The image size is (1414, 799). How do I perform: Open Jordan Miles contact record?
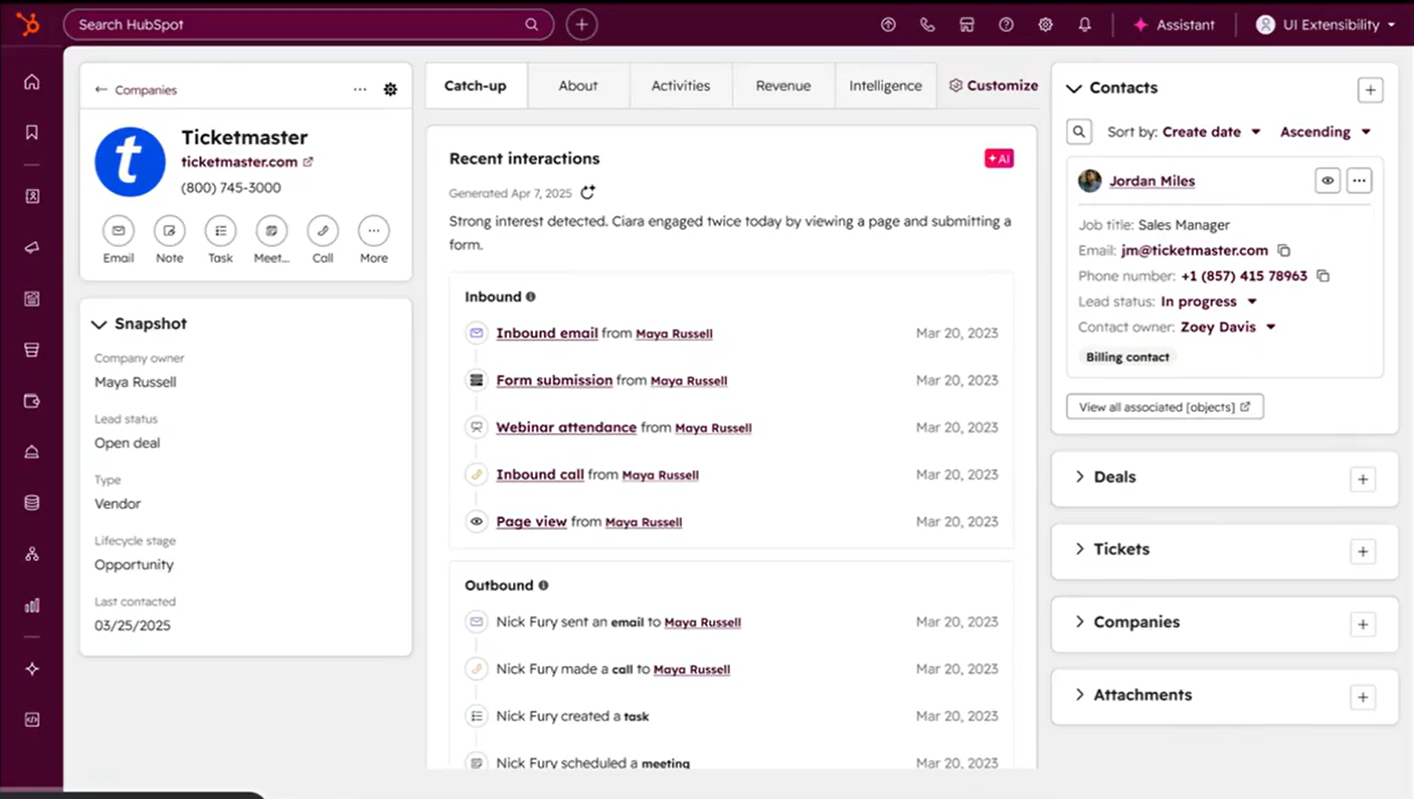(x=1152, y=181)
